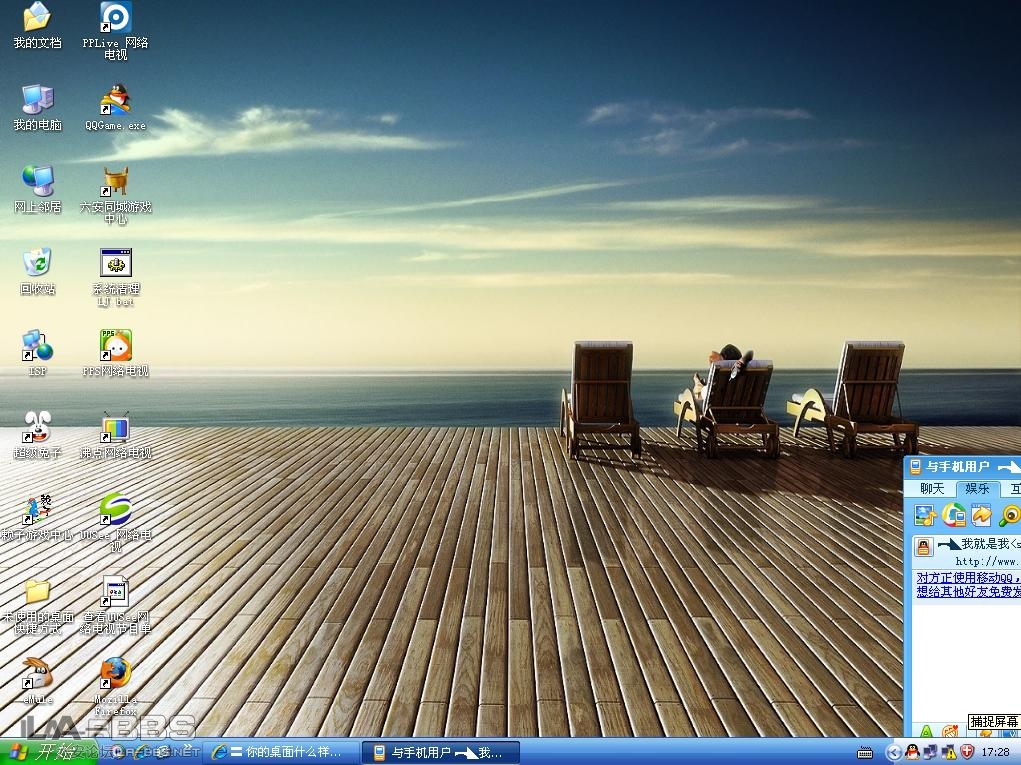1021x765 pixels.
Task: Select the 六安同城游戏中心 shortcut
Action: click(115, 182)
